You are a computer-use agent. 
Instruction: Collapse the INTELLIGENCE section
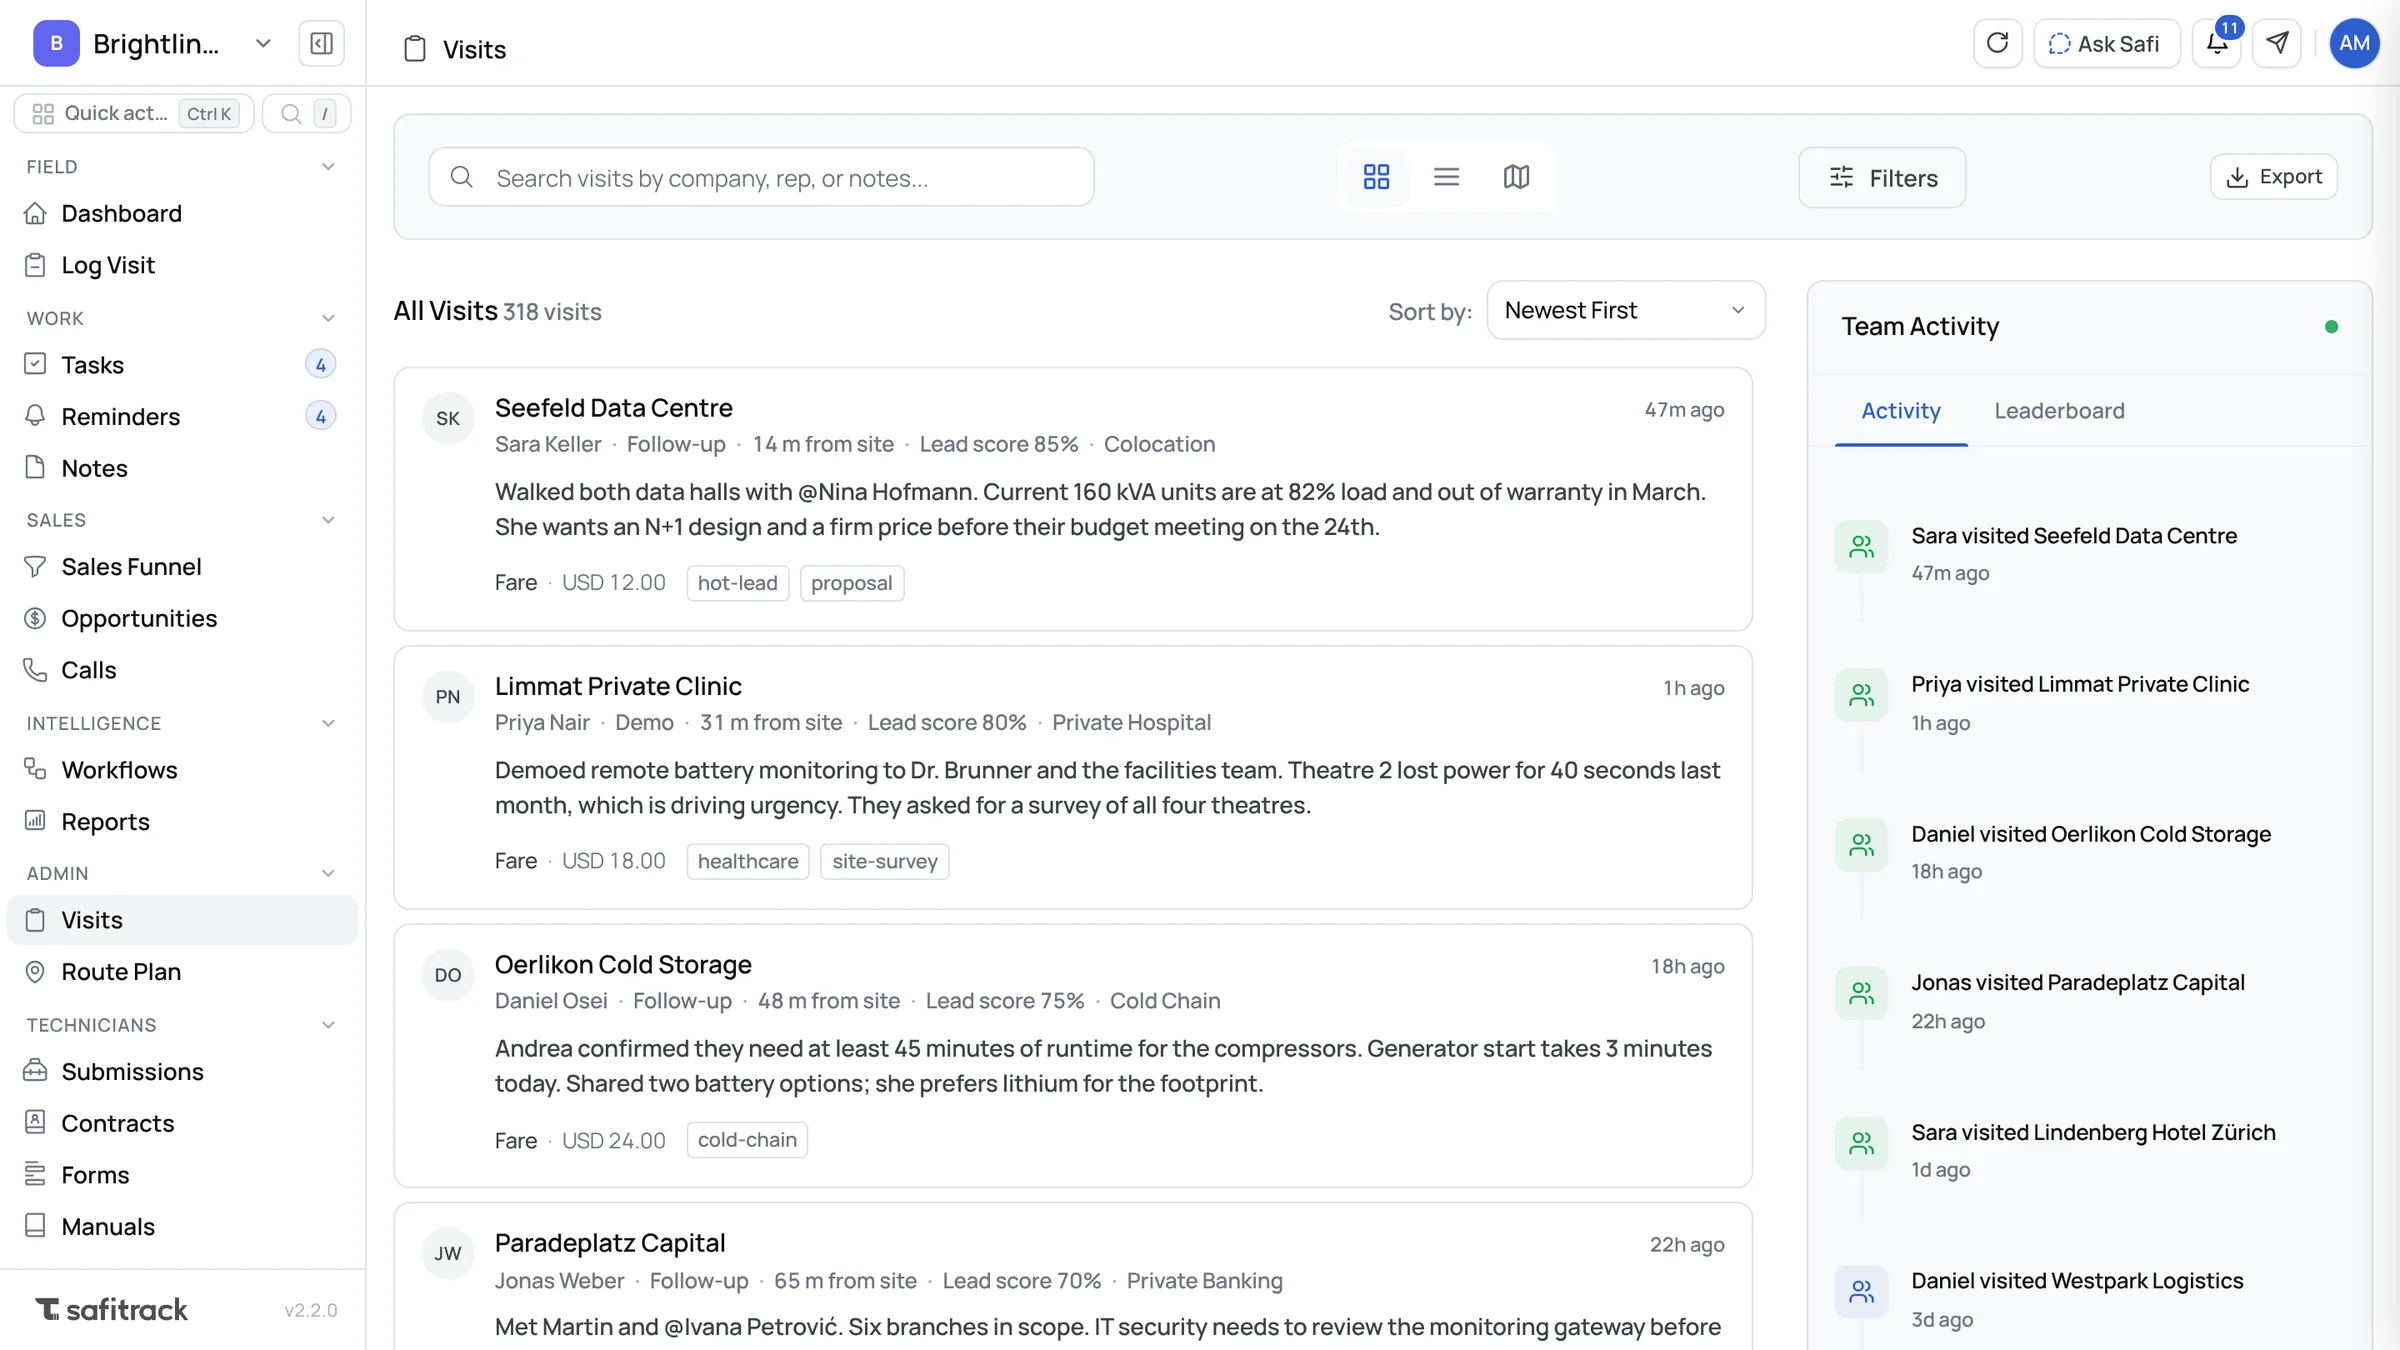tap(328, 723)
